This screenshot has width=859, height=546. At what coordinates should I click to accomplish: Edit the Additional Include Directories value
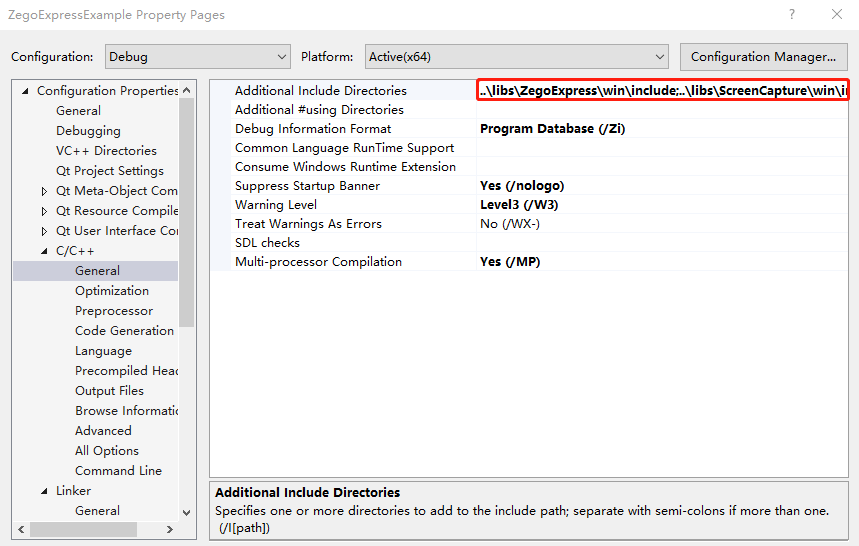pyautogui.click(x=663, y=90)
